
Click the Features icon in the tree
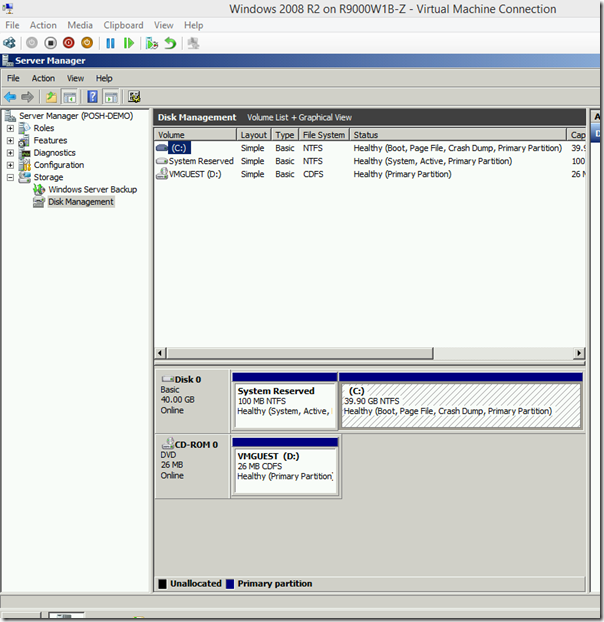(24, 140)
